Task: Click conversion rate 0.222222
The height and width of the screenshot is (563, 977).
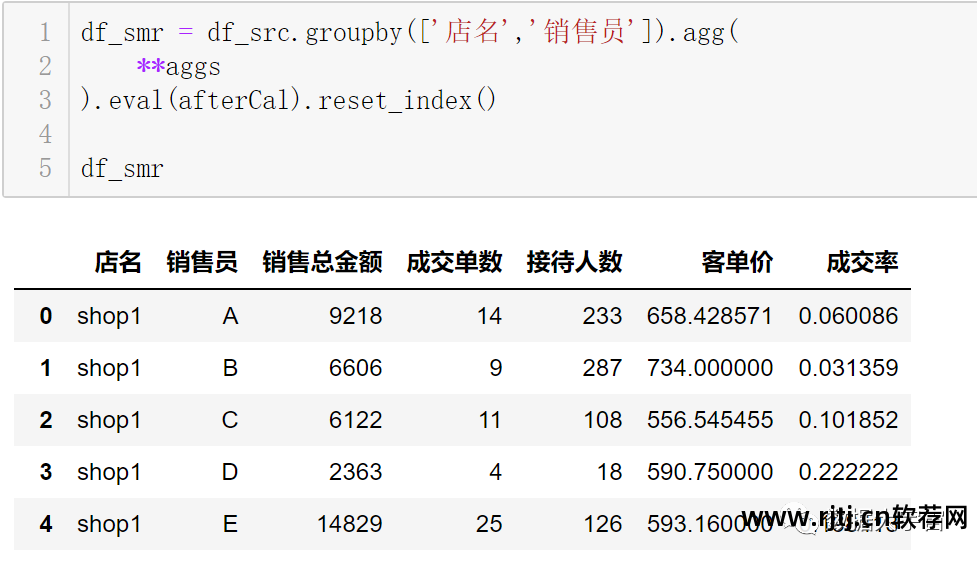Action: coord(848,472)
